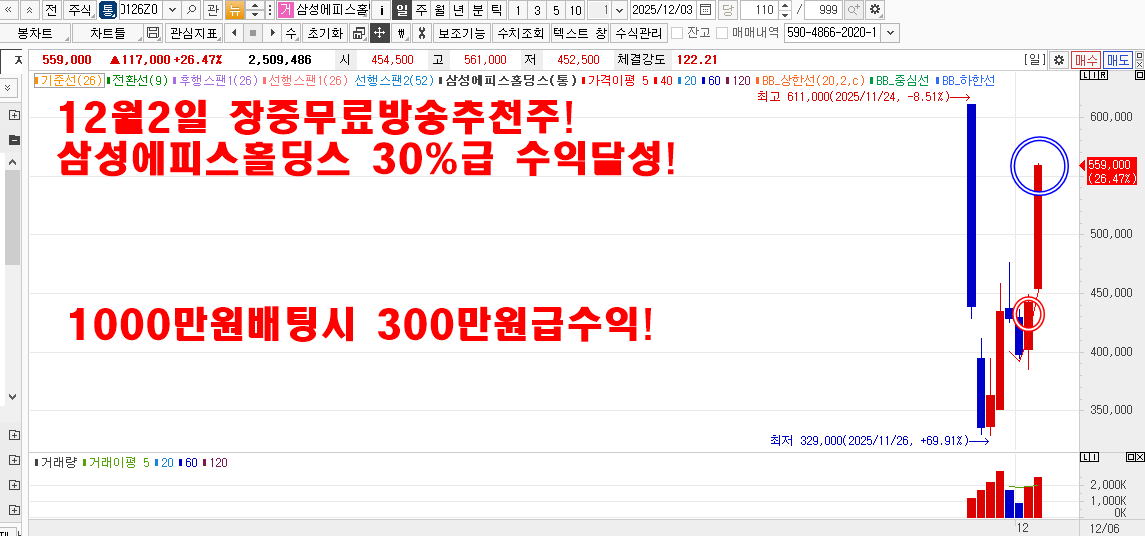Open the tick interval dropdown arrow
This screenshot has height=536, width=1145.
pyautogui.click(x=620, y=10)
